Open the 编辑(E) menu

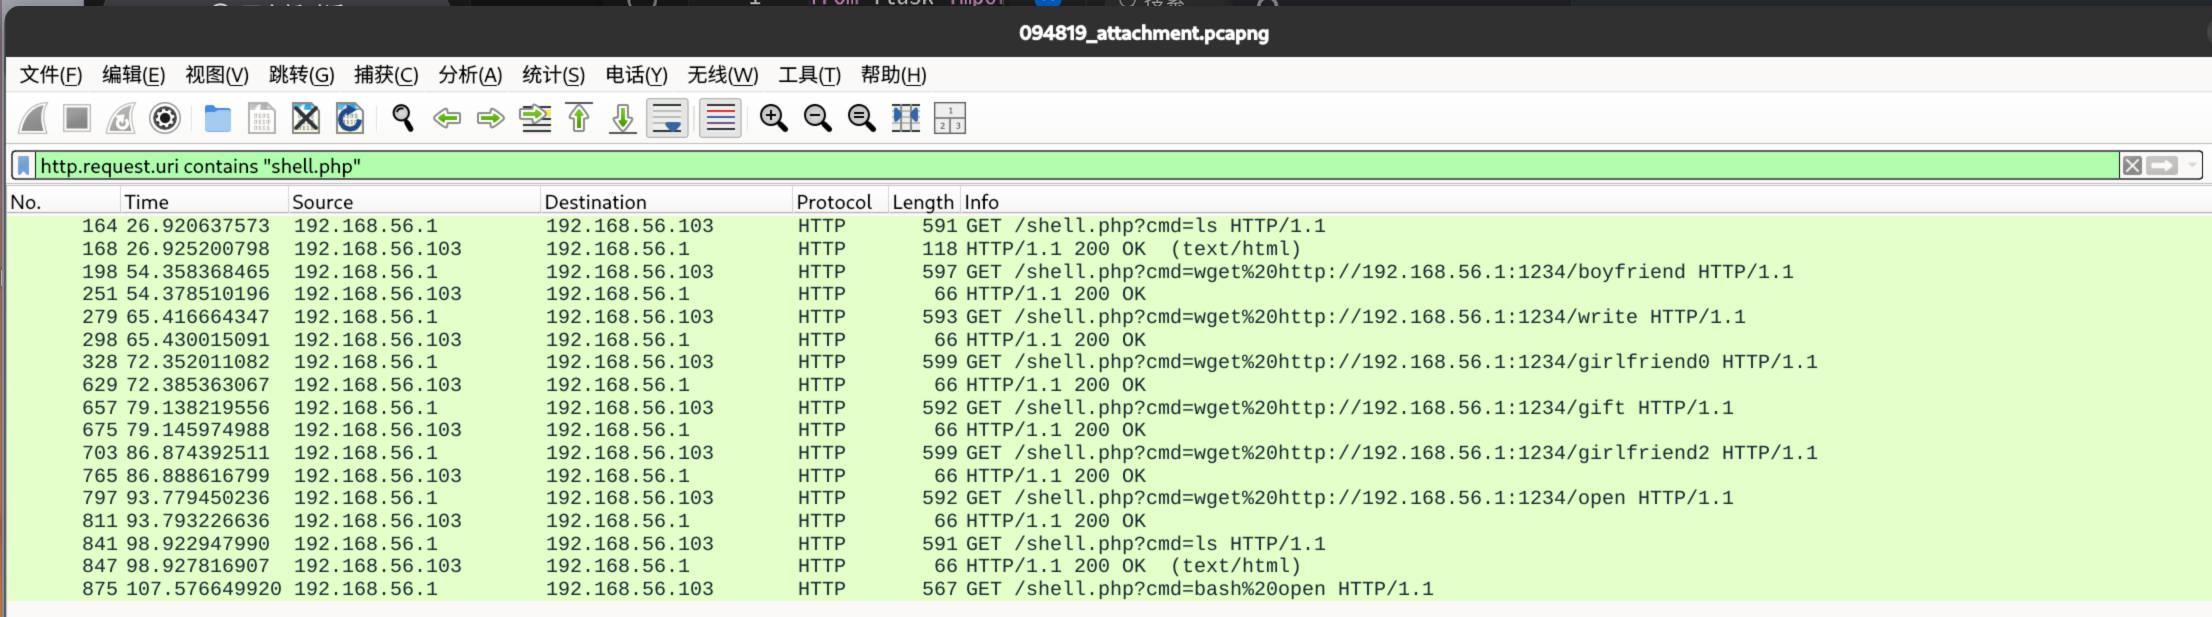[x=134, y=75]
